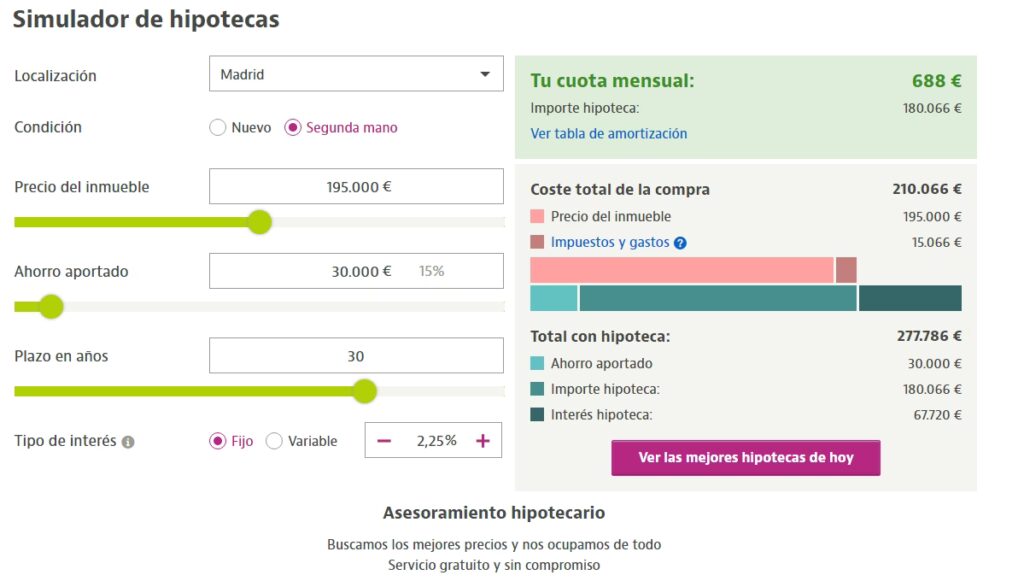Select the Segunda mano radio button
This screenshot has width=1024, height=581.
(293, 128)
